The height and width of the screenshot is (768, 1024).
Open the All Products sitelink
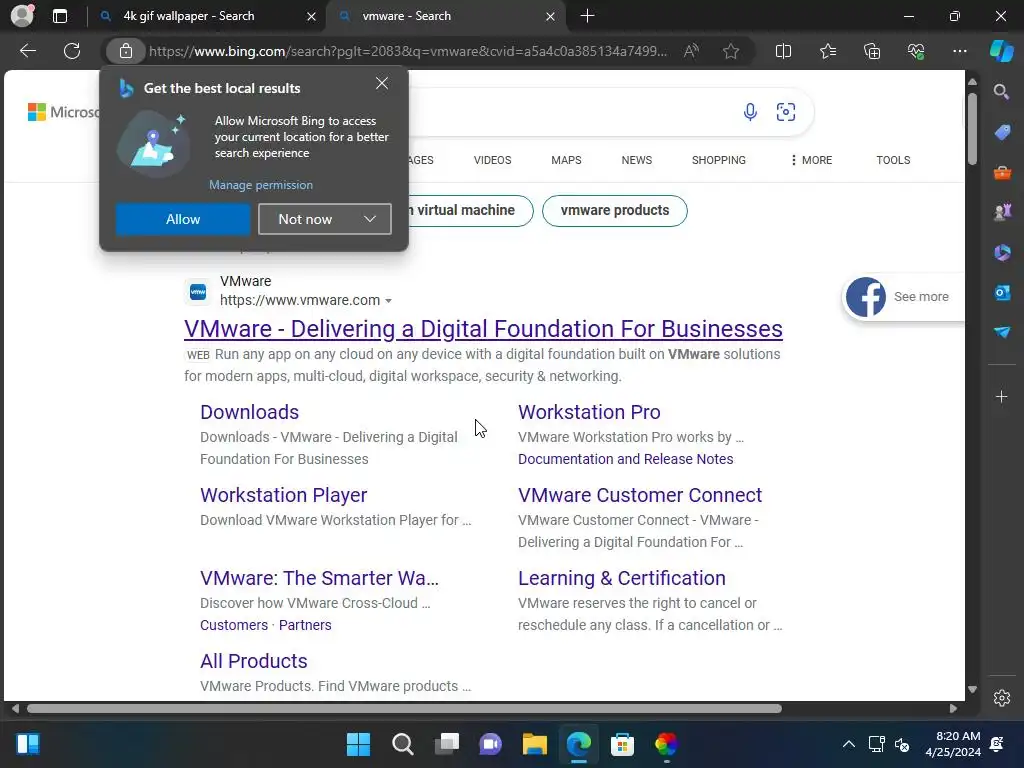coord(253,661)
